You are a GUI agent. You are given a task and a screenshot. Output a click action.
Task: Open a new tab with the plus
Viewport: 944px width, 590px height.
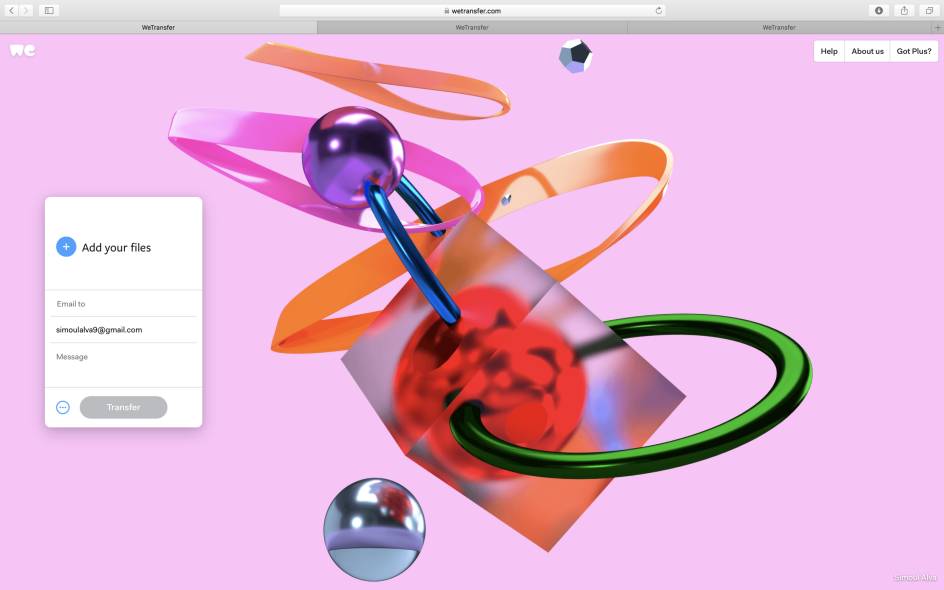pos(936,27)
